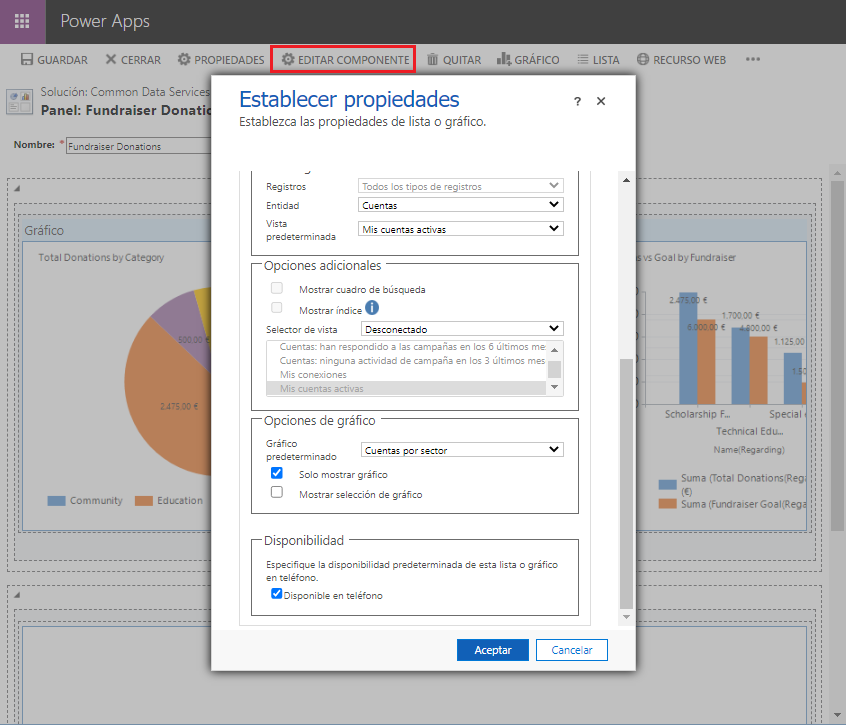The width and height of the screenshot is (846, 725).
Task: Click the Education orange legend swatch
Action: click(144, 501)
